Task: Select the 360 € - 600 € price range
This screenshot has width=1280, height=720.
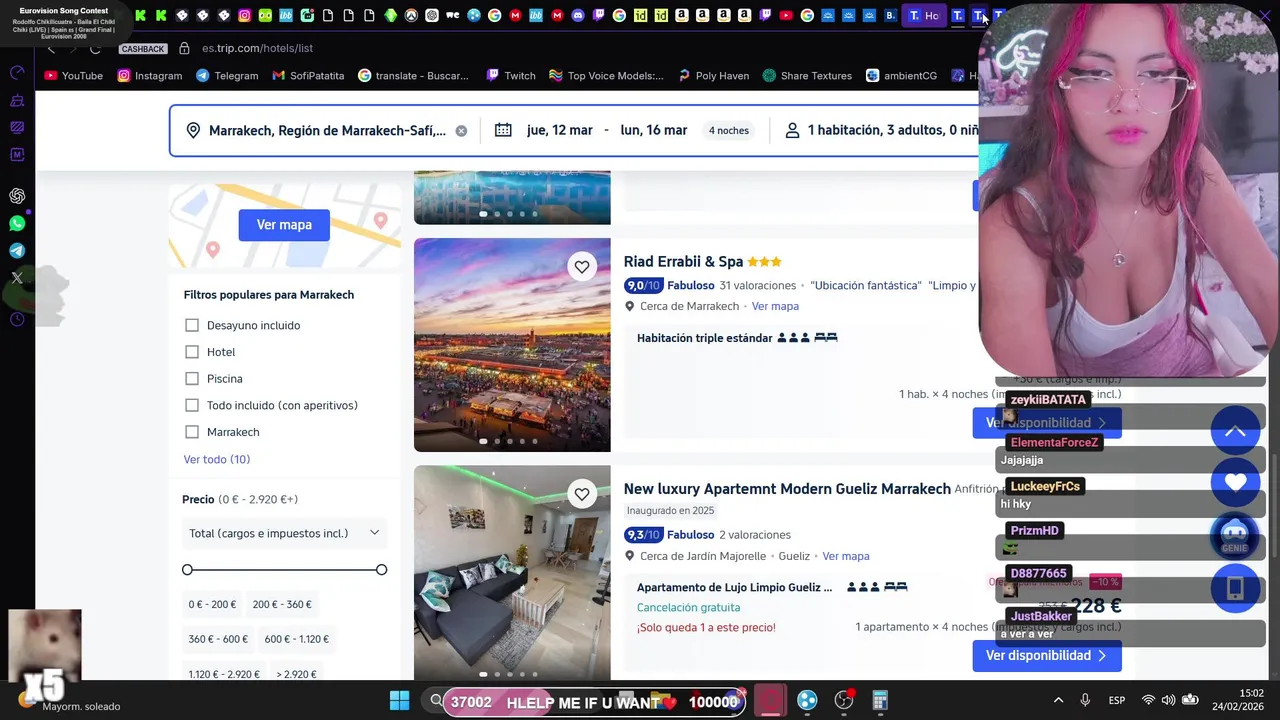Action: coord(218,639)
